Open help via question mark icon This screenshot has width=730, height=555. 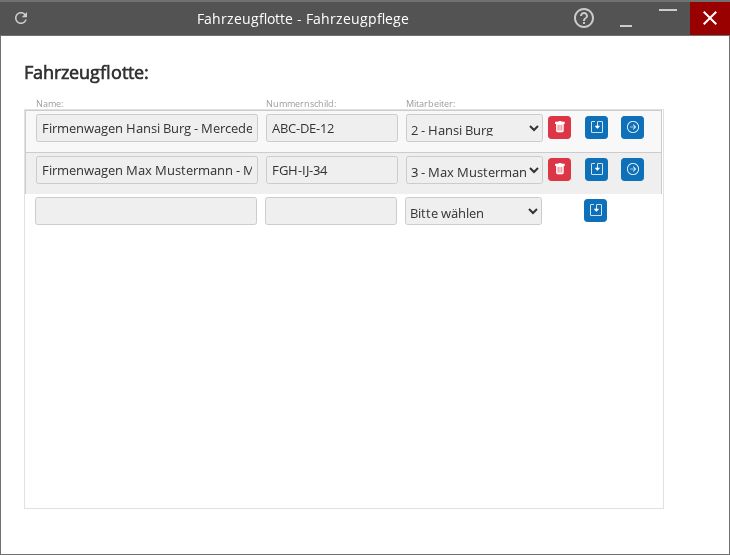click(584, 18)
